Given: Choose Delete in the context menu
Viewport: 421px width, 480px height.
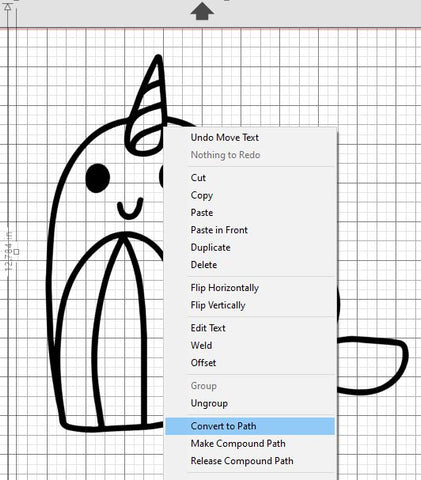Looking at the screenshot, I should (250, 265).
